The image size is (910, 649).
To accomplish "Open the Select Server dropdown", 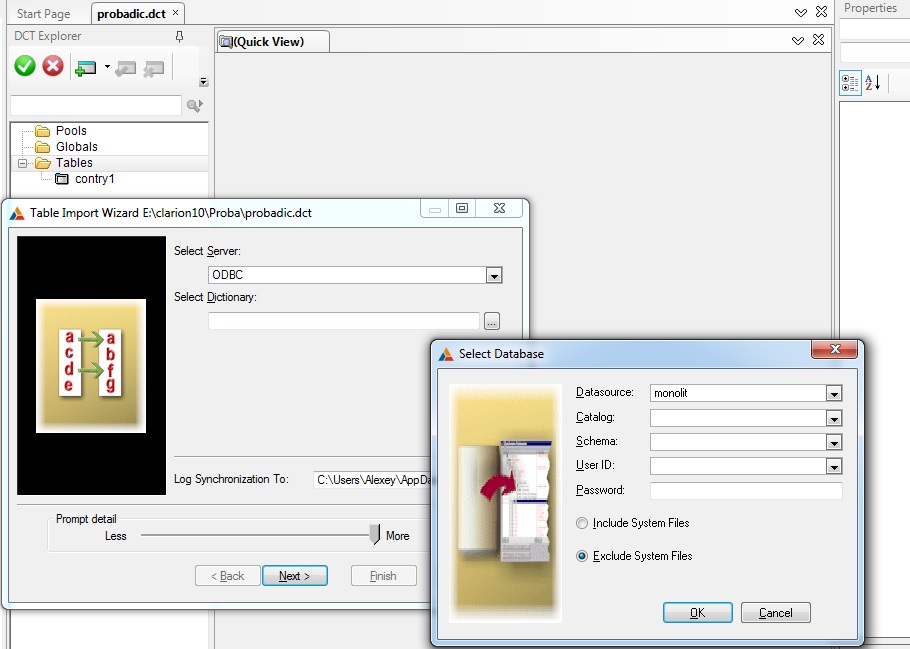I will [493, 275].
